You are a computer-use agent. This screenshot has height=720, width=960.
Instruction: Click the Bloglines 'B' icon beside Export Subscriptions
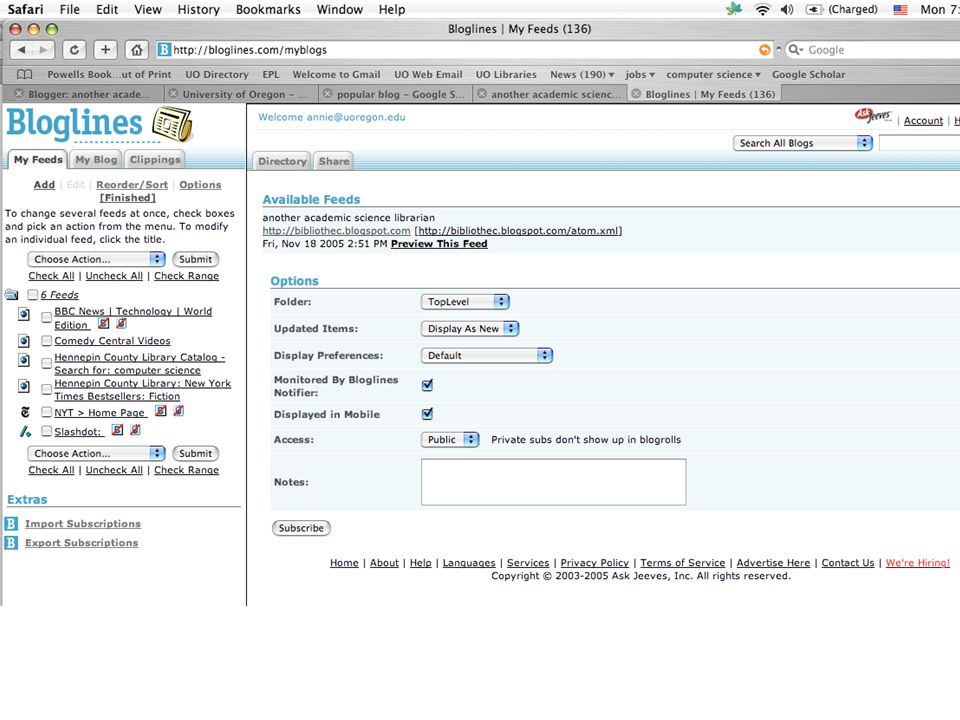pyautogui.click(x=12, y=542)
